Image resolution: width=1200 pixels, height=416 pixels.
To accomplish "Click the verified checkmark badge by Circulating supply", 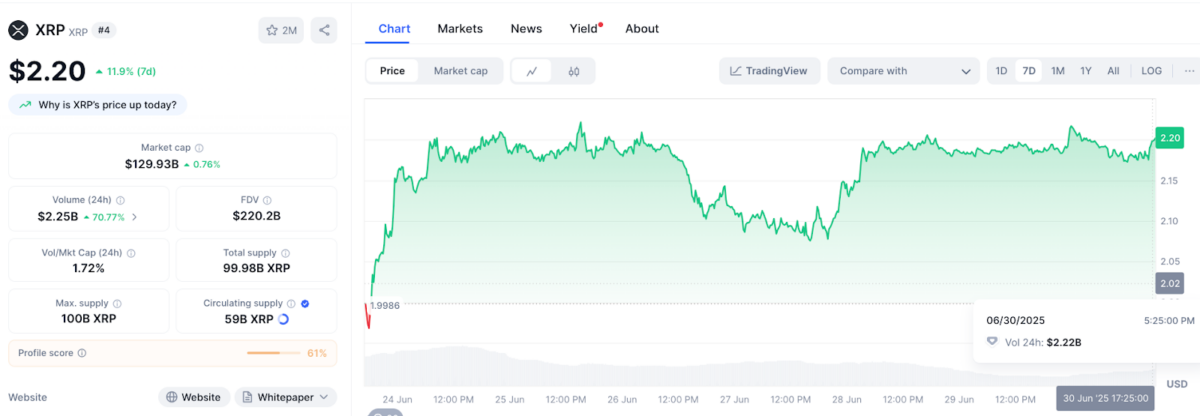I will pos(305,303).
